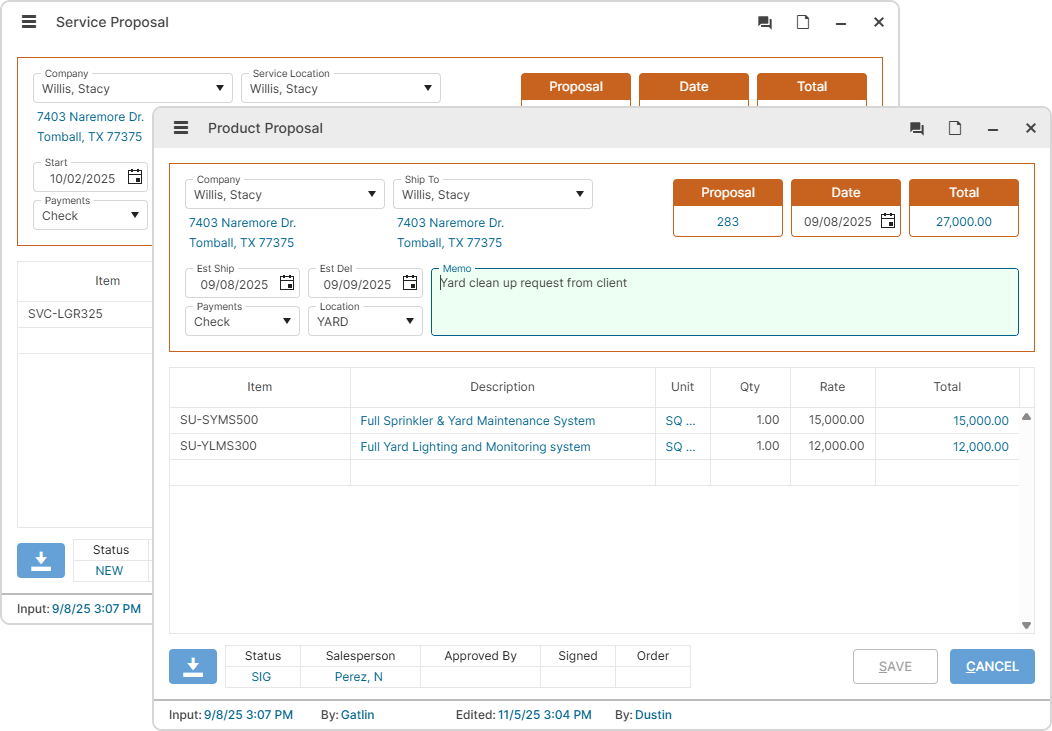The width and height of the screenshot is (1052, 731).
Task: Click the scroll down arrow in item grid
Action: 1026,625
